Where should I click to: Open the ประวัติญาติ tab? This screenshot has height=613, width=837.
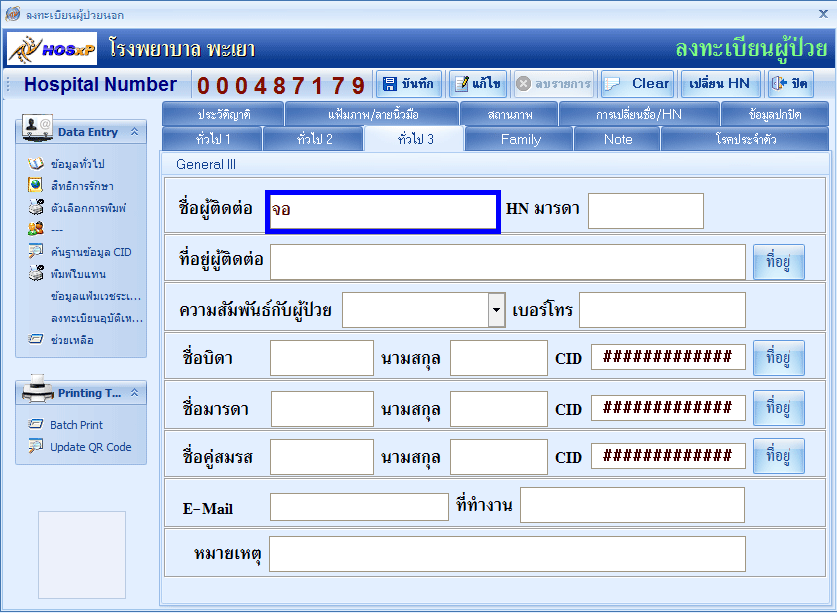[223, 114]
